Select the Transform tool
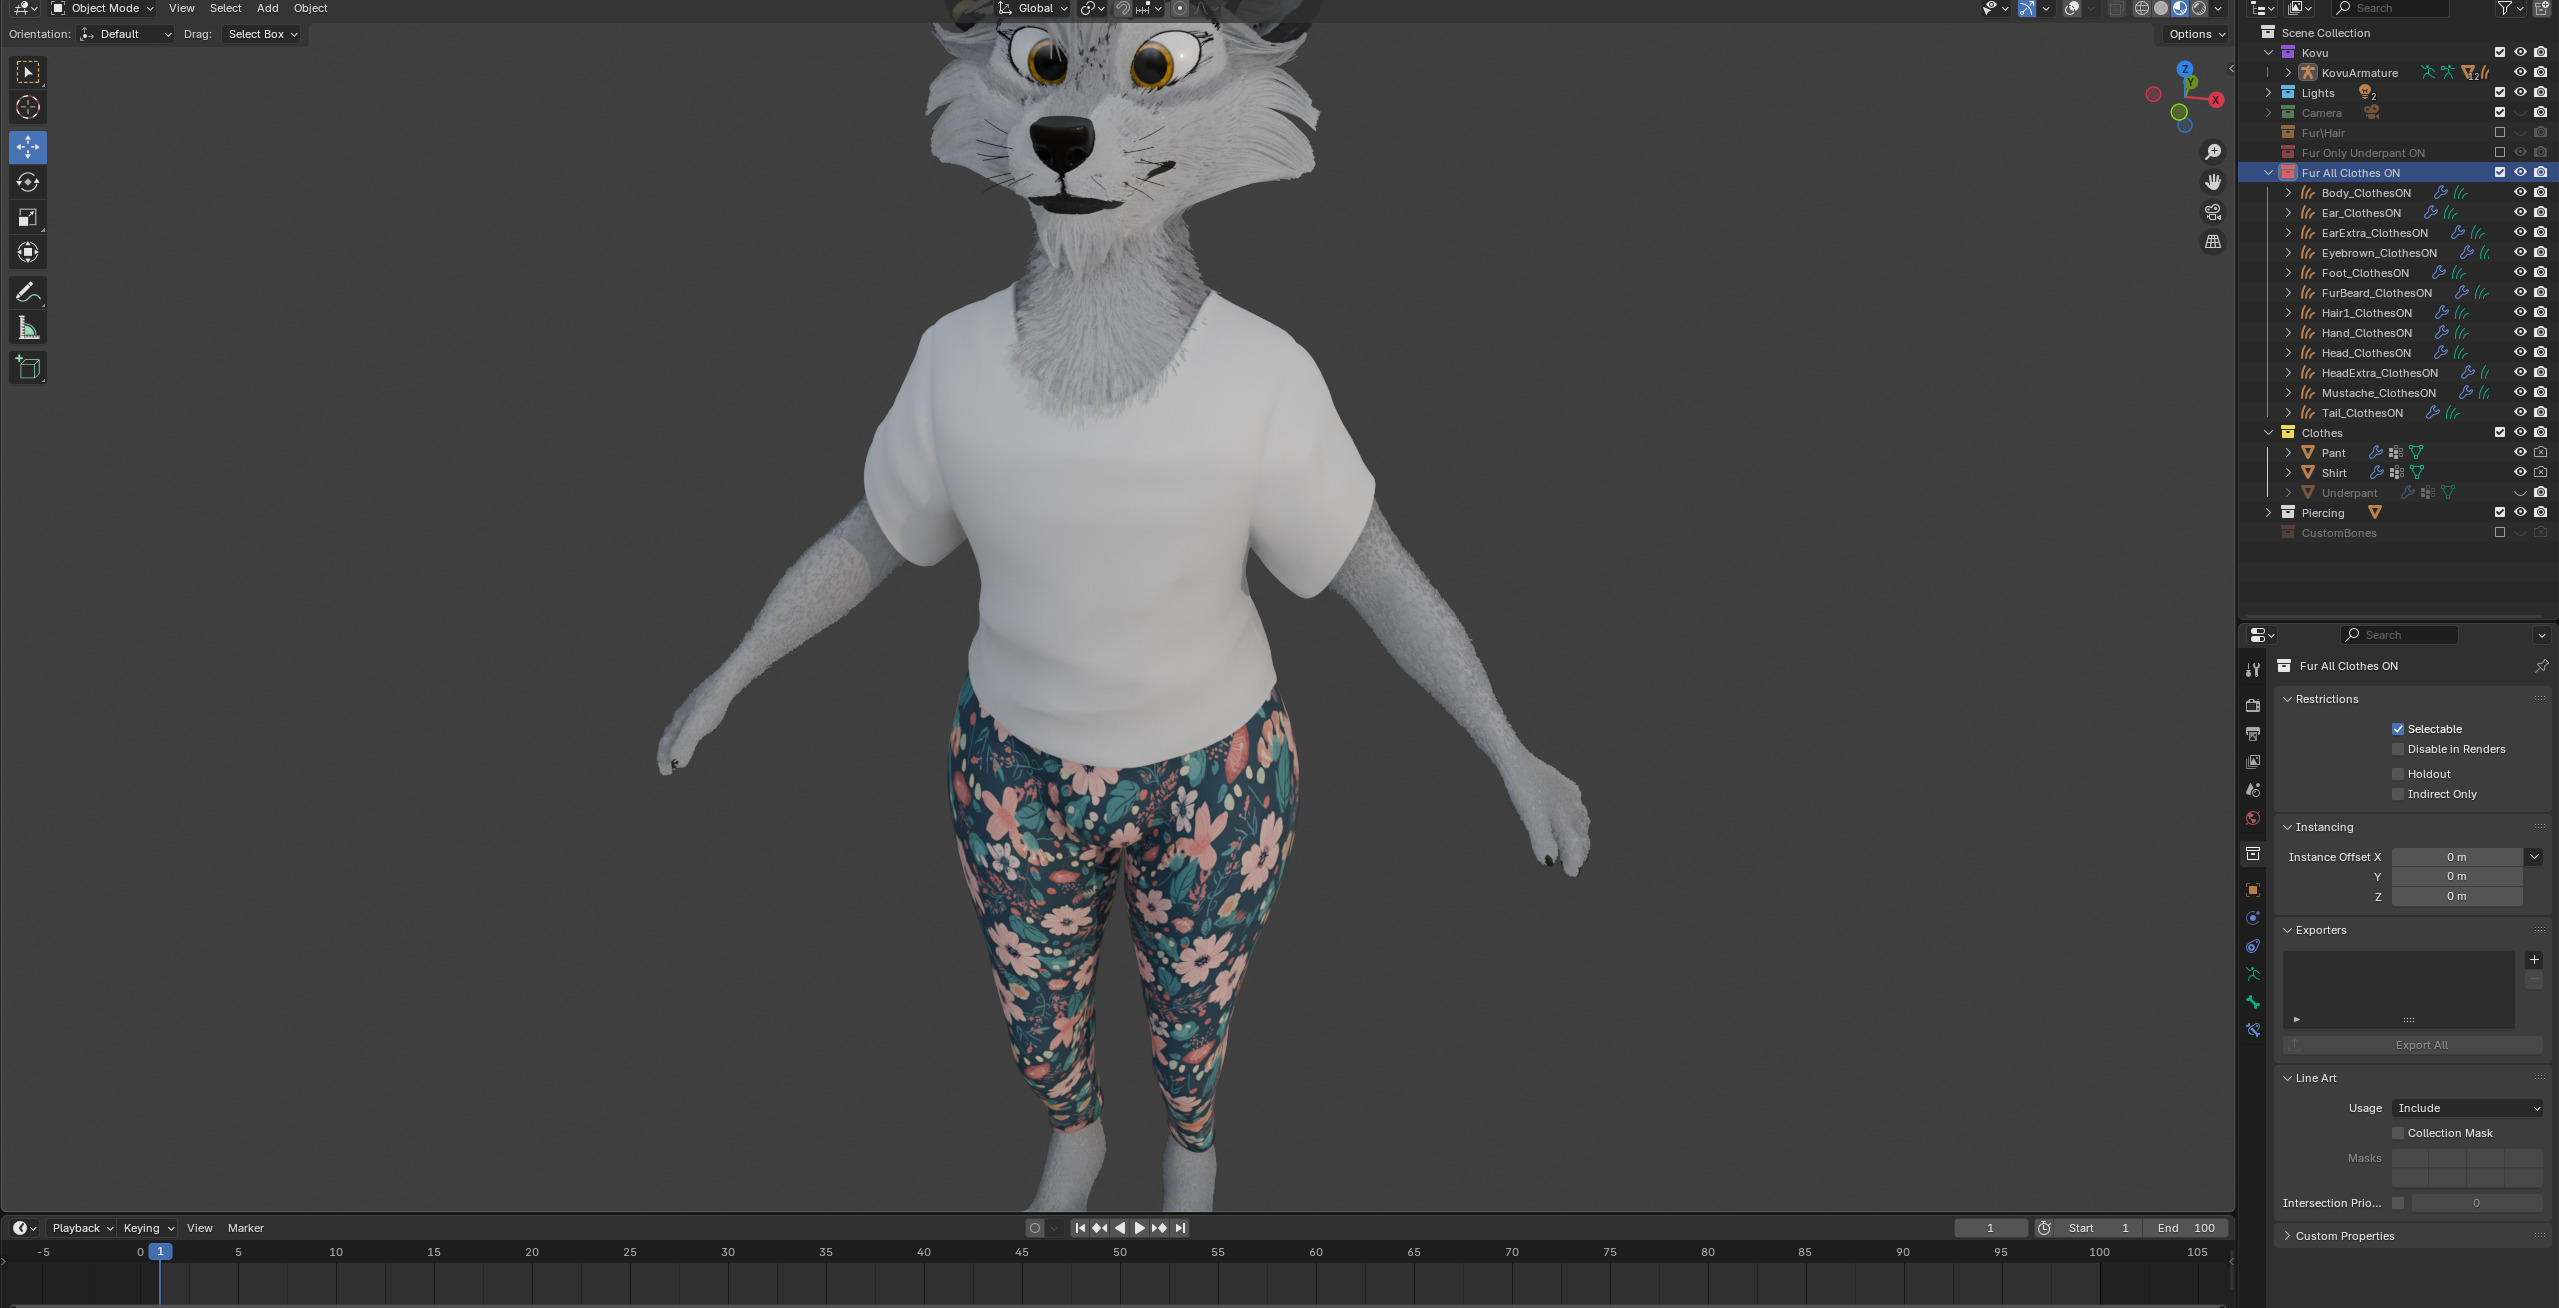 click(x=28, y=252)
